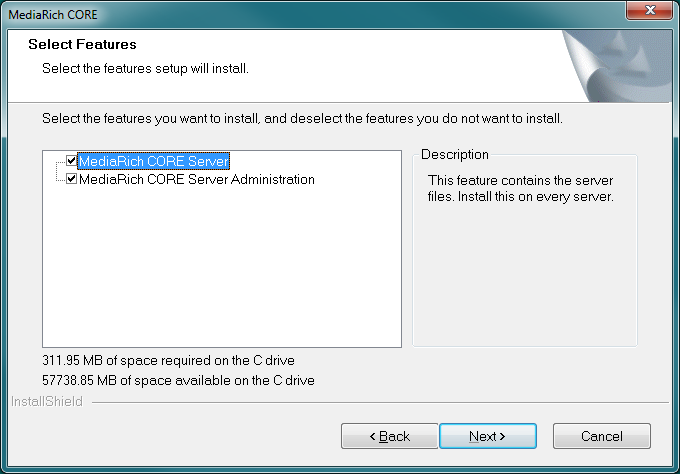Click the feature description text

[520, 188]
